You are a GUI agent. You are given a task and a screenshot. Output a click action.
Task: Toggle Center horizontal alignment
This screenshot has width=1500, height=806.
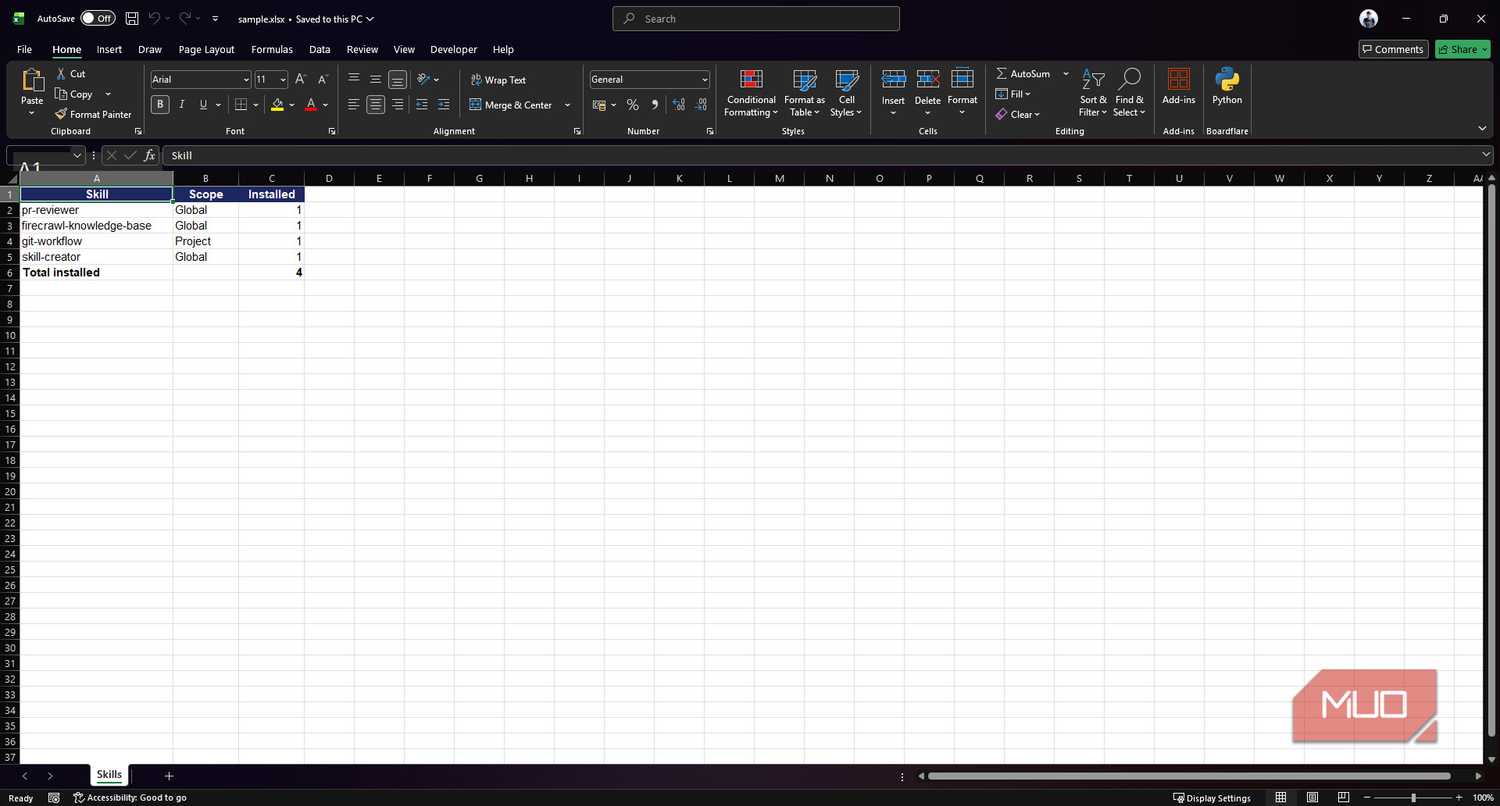[x=375, y=105]
